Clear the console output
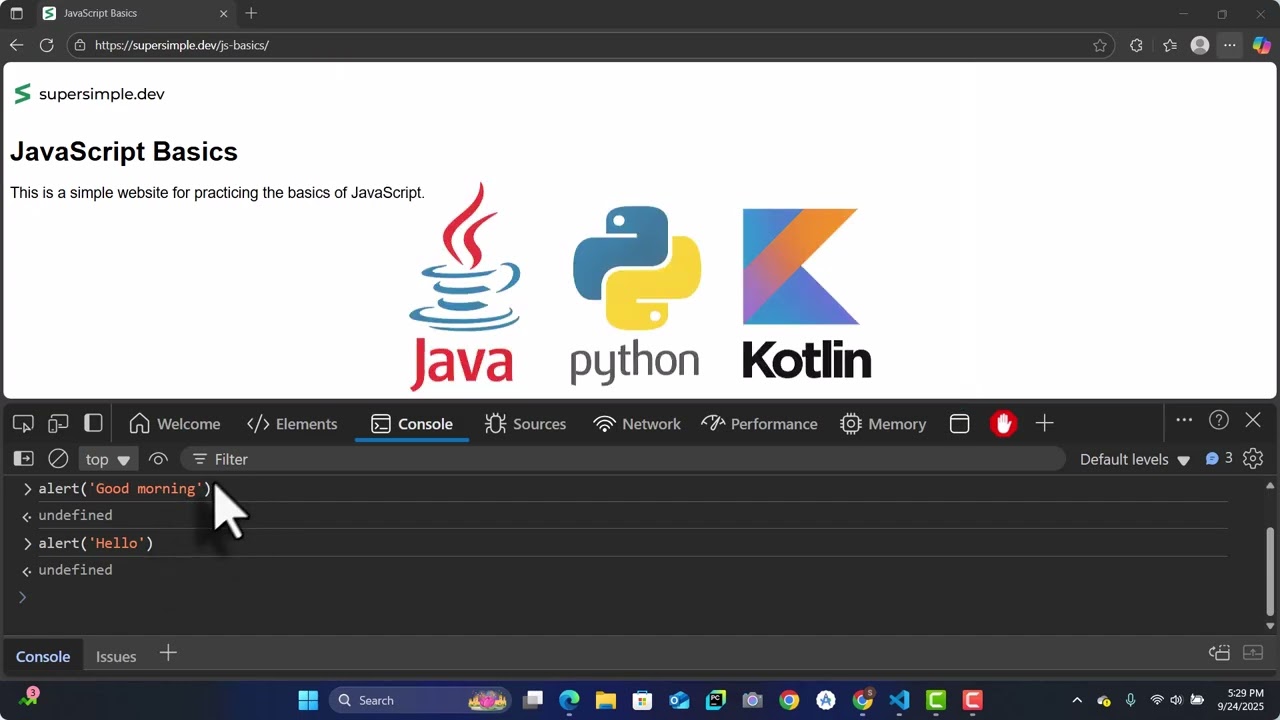The width and height of the screenshot is (1280, 720). tap(58, 459)
